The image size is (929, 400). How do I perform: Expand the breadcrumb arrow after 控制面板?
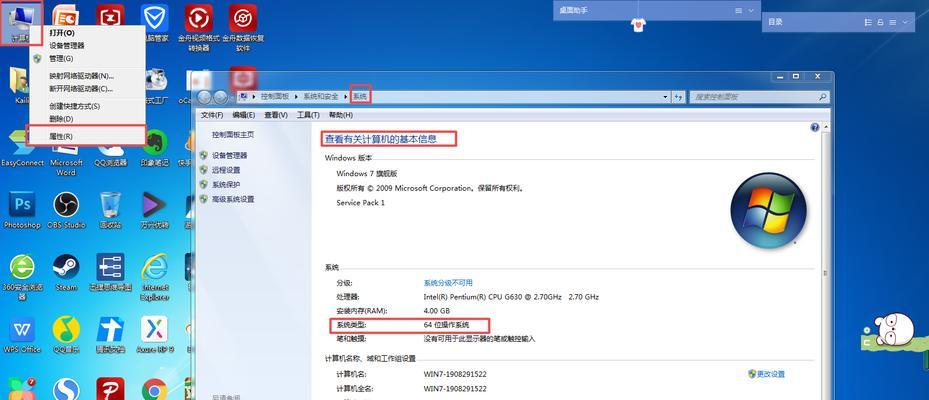tap(296, 97)
